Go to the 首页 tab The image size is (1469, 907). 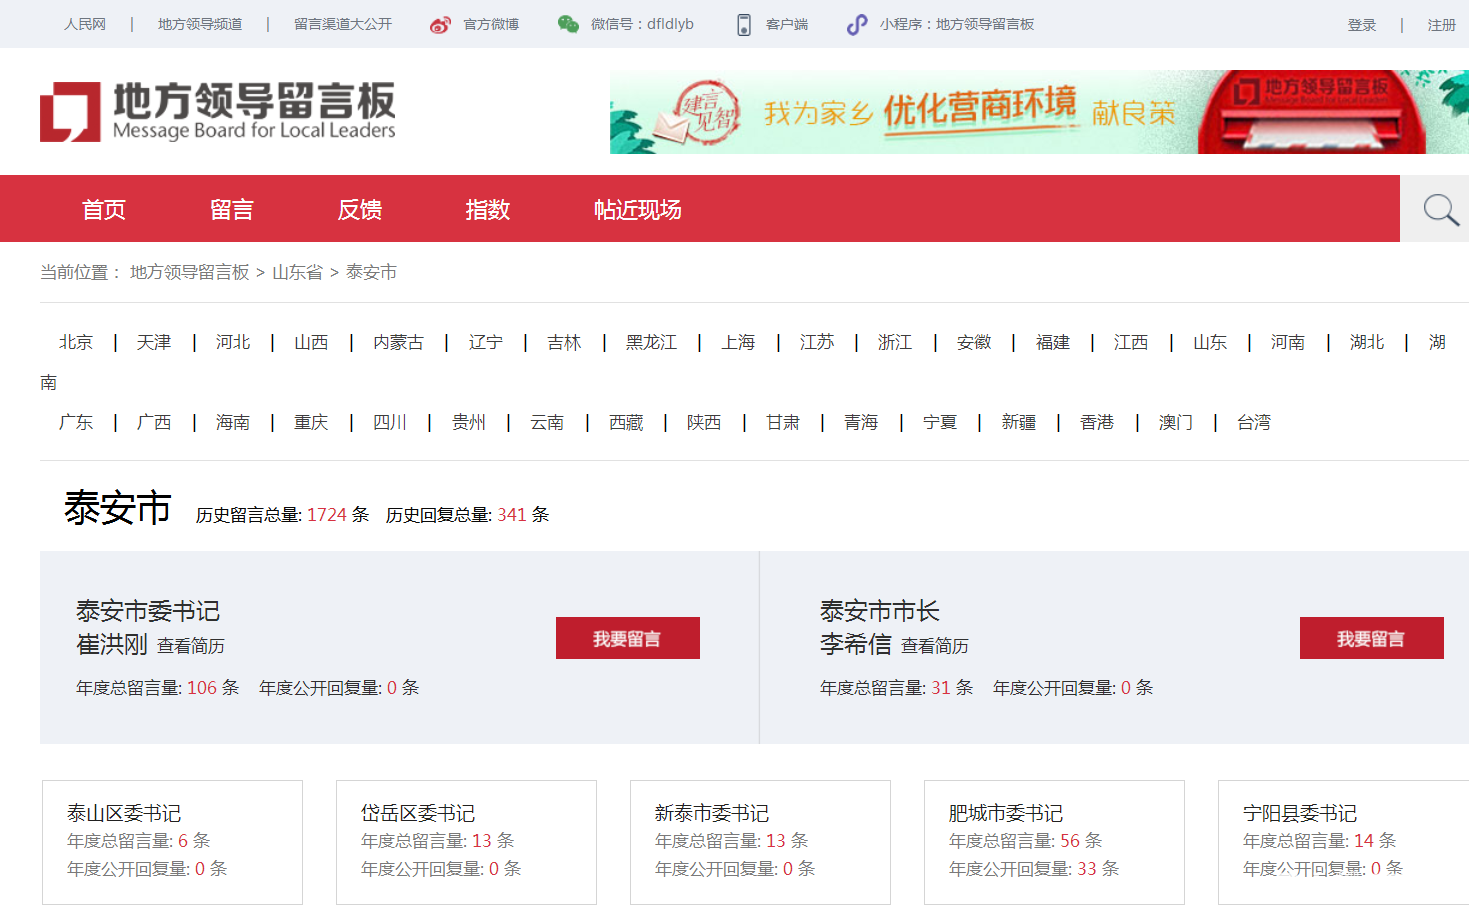[104, 210]
